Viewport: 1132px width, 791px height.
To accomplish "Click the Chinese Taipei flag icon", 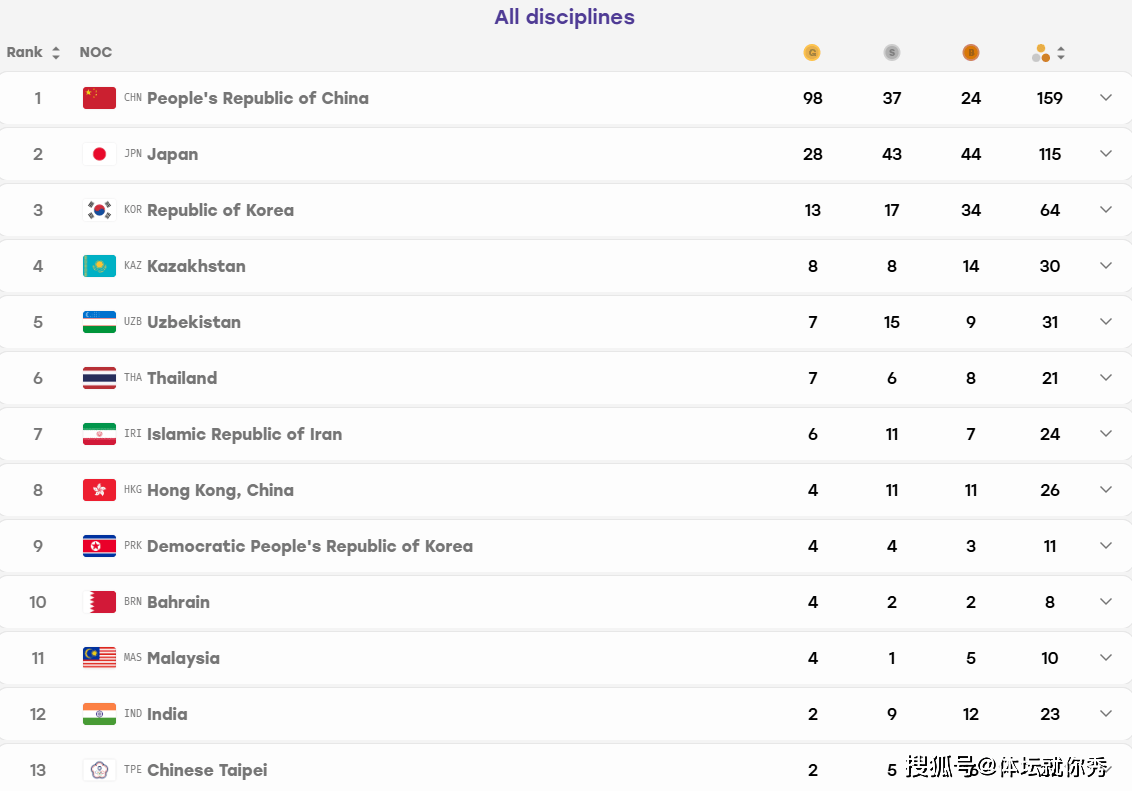I will click(100, 770).
